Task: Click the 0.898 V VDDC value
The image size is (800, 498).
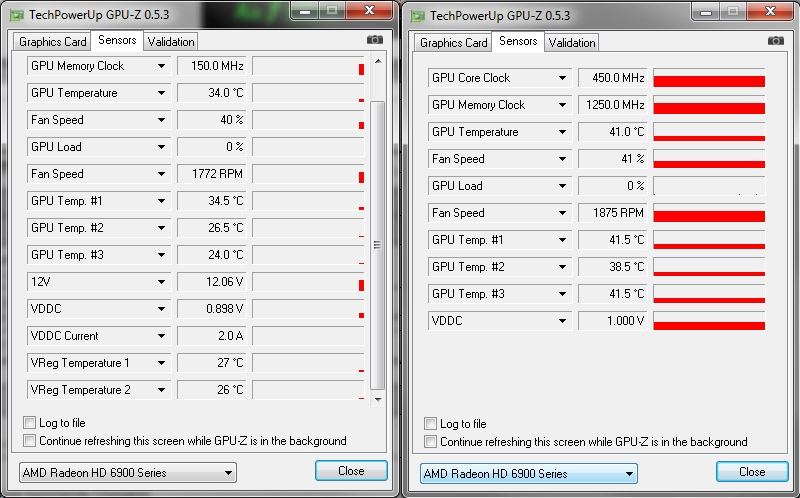Action: coord(212,309)
